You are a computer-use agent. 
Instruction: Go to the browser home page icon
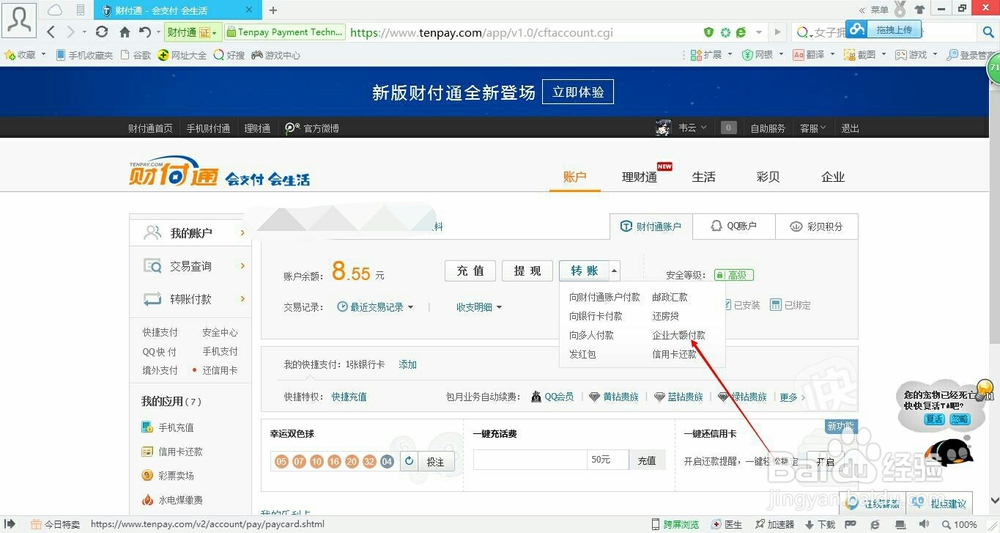click(125, 32)
